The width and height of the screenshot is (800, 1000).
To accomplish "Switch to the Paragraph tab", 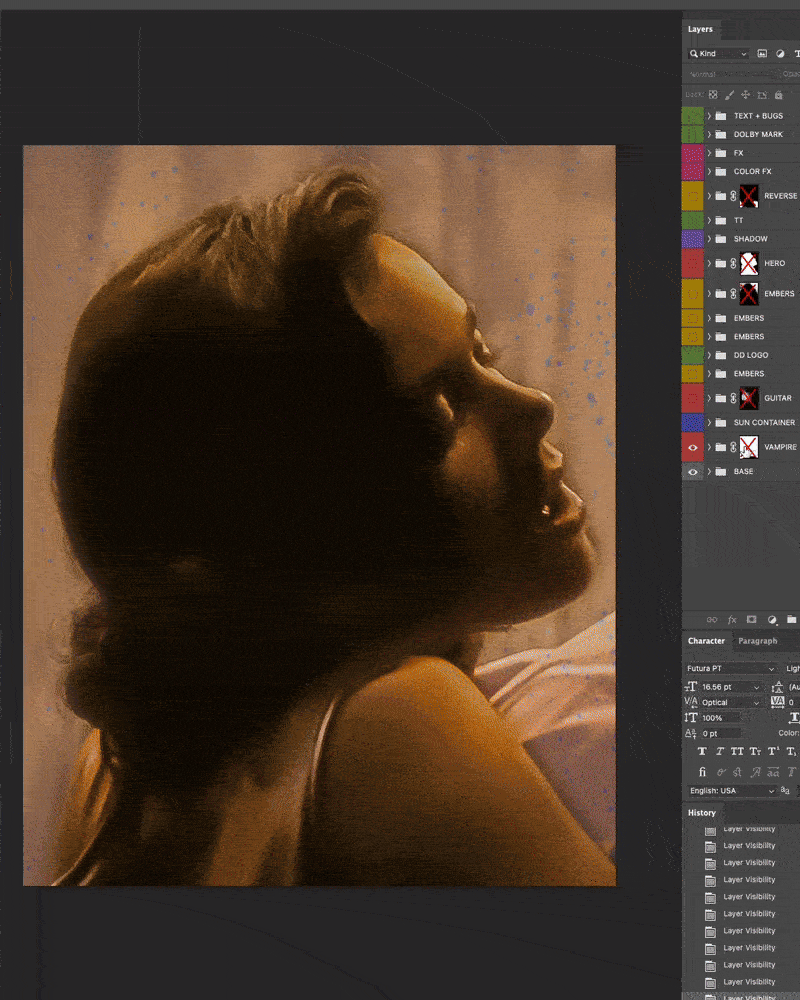I will (x=757, y=641).
